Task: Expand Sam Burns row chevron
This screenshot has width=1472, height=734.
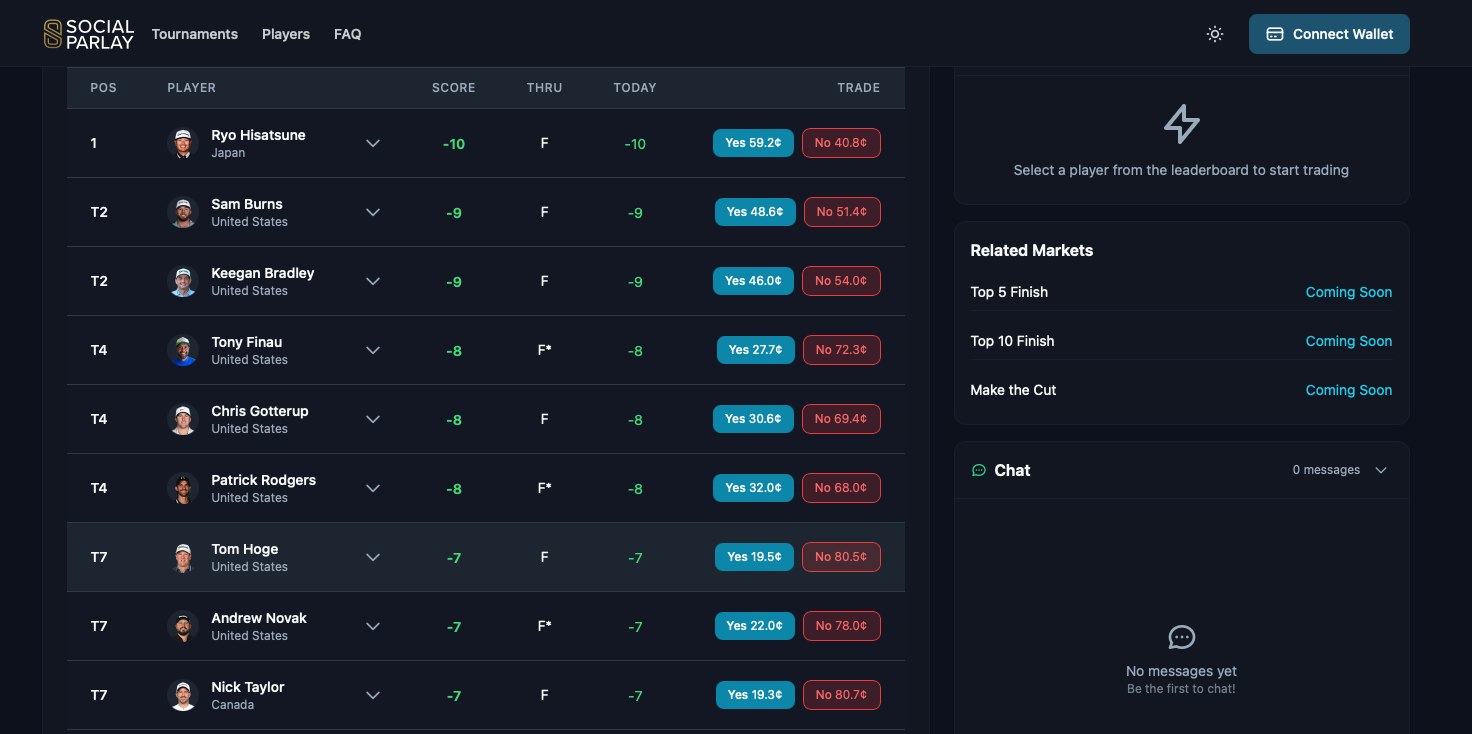Action: point(373,212)
